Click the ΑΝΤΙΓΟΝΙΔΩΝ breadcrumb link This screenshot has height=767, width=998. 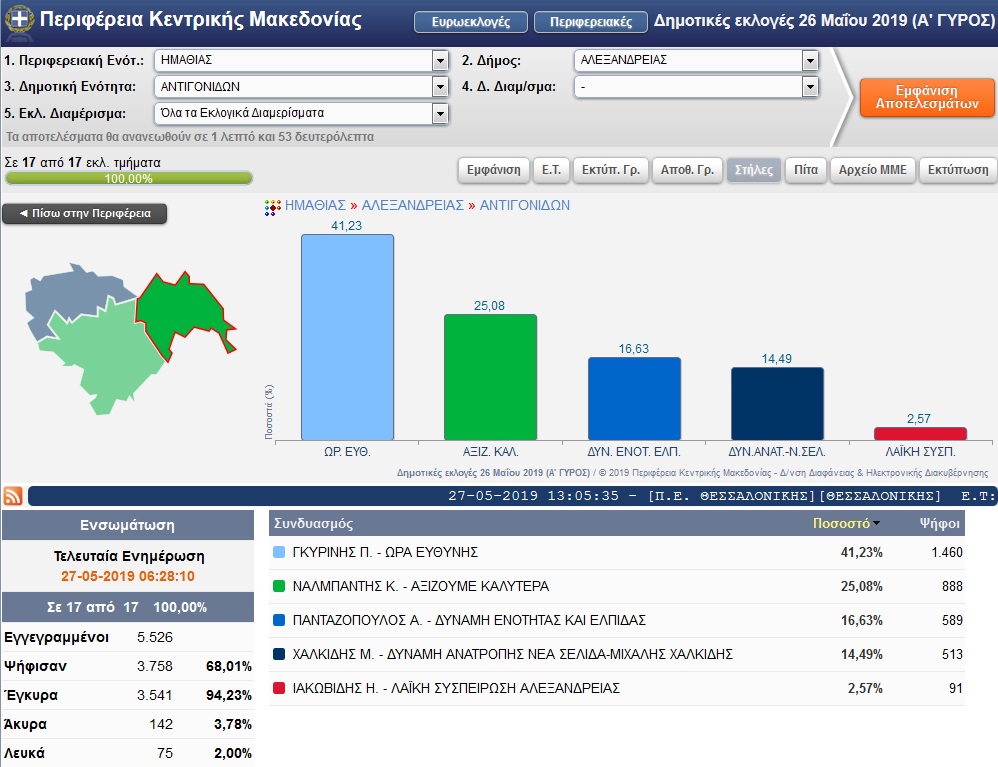(524, 206)
